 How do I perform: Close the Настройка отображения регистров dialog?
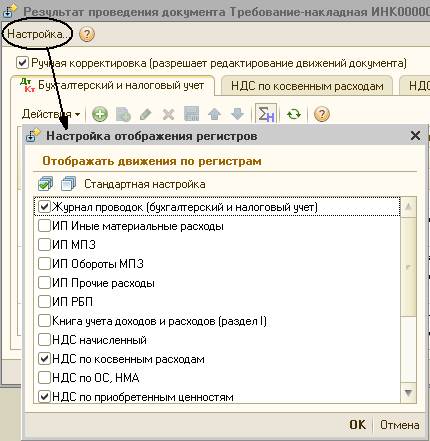pyautogui.click(x=415, y=136)
